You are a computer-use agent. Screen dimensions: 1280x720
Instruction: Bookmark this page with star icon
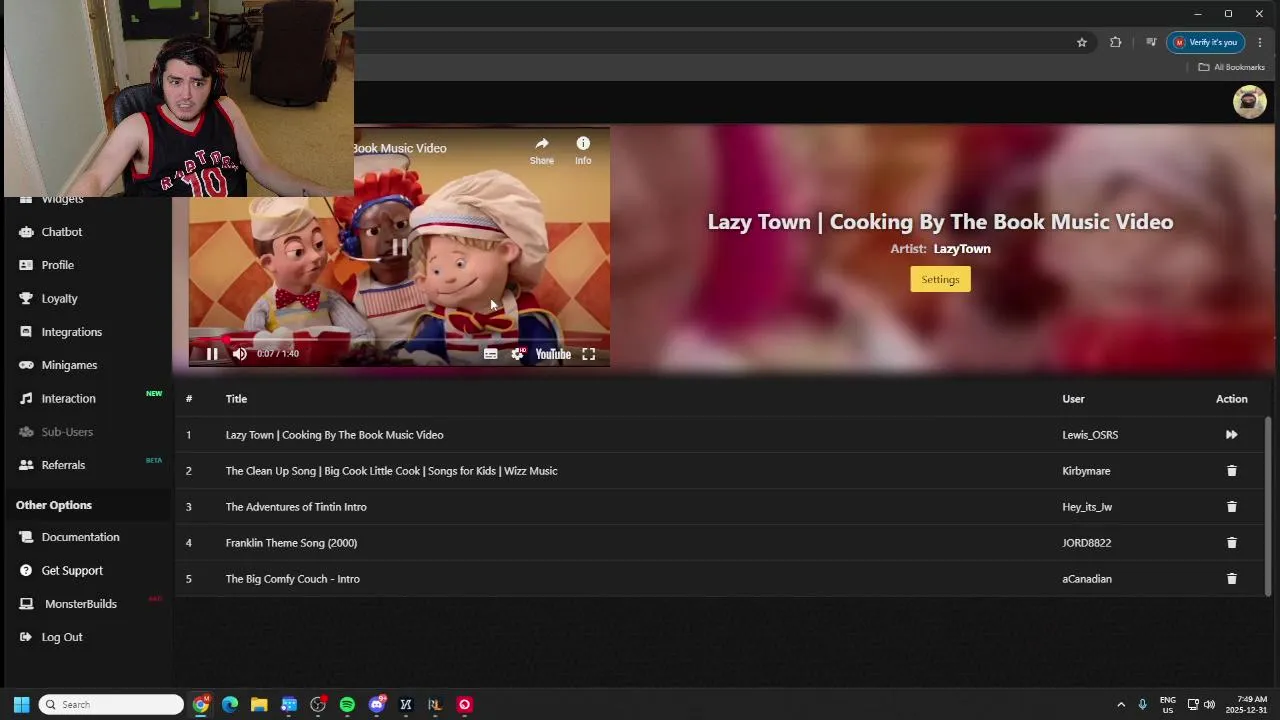(1081, 42)
